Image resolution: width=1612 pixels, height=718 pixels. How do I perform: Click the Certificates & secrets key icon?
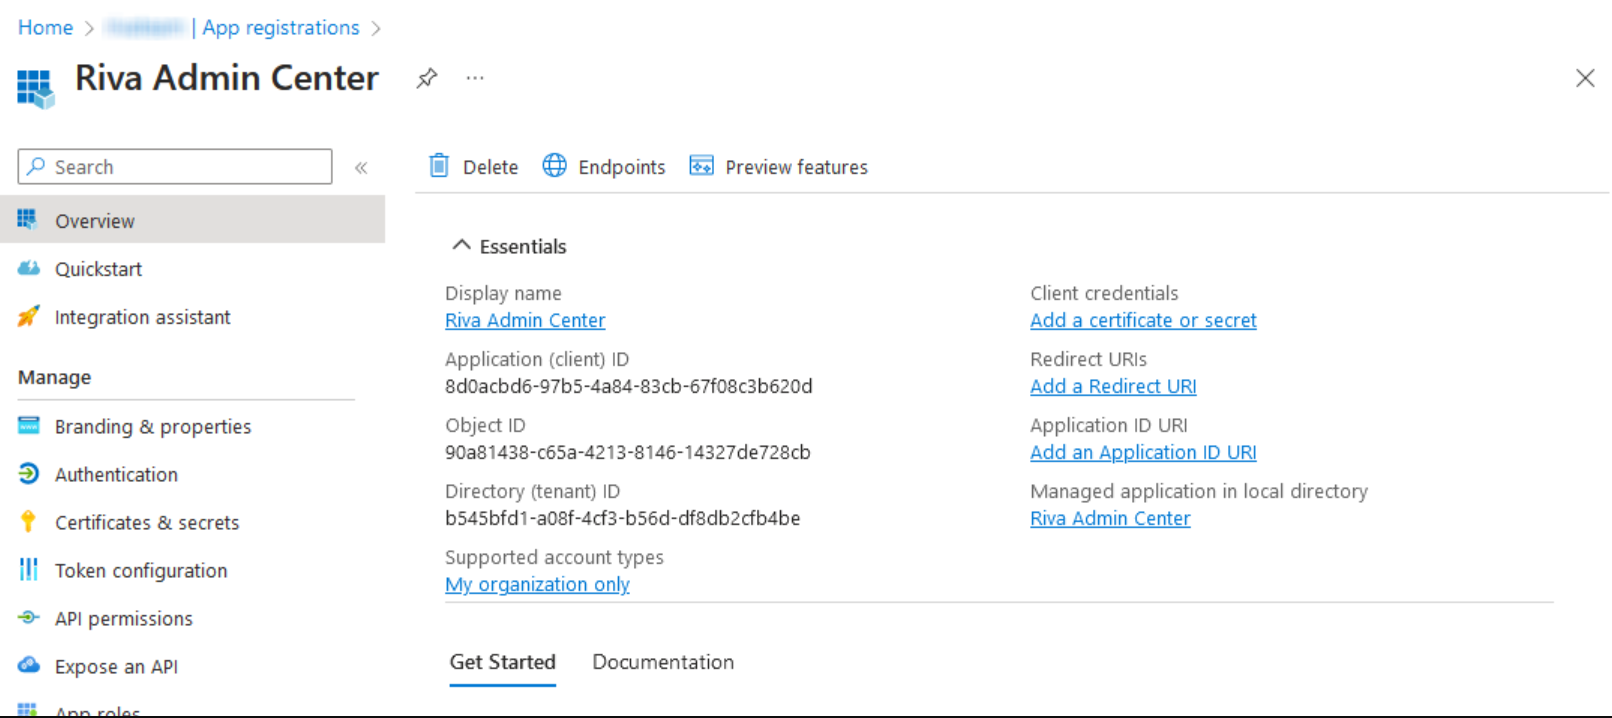tap(28, 522)
